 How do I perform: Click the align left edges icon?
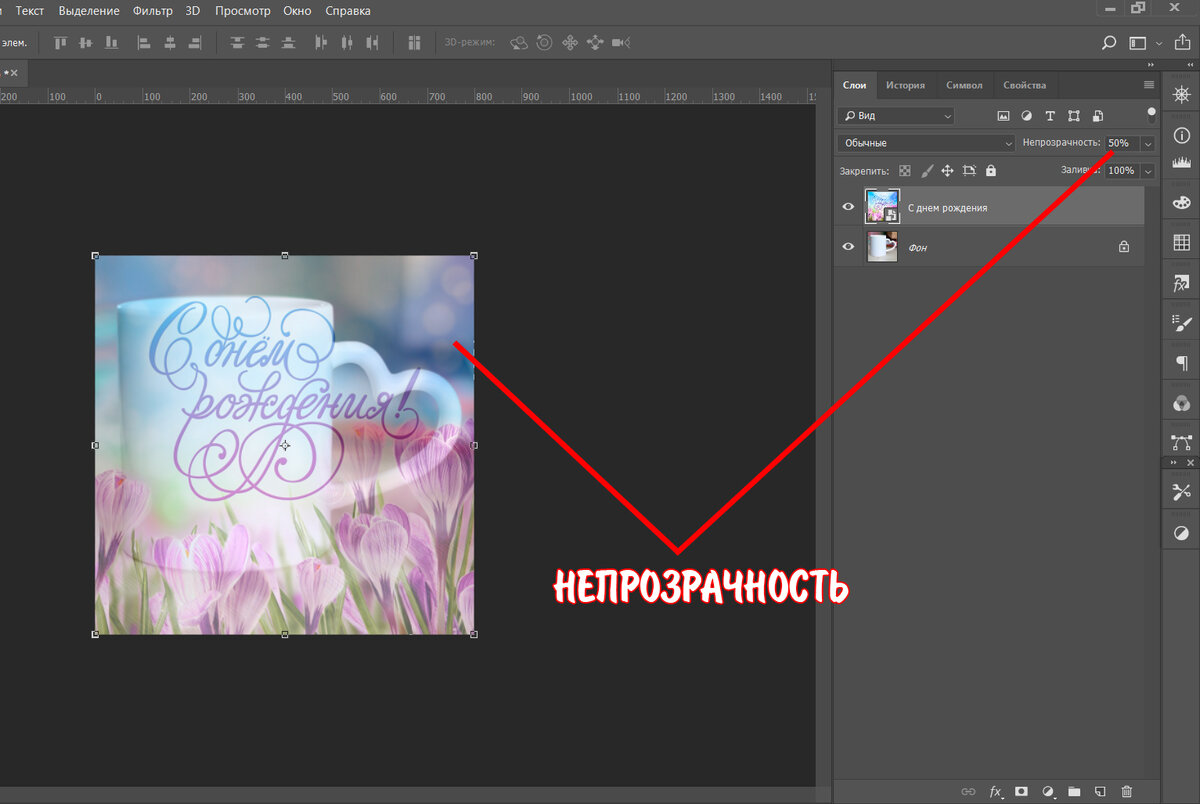(144, 43)
